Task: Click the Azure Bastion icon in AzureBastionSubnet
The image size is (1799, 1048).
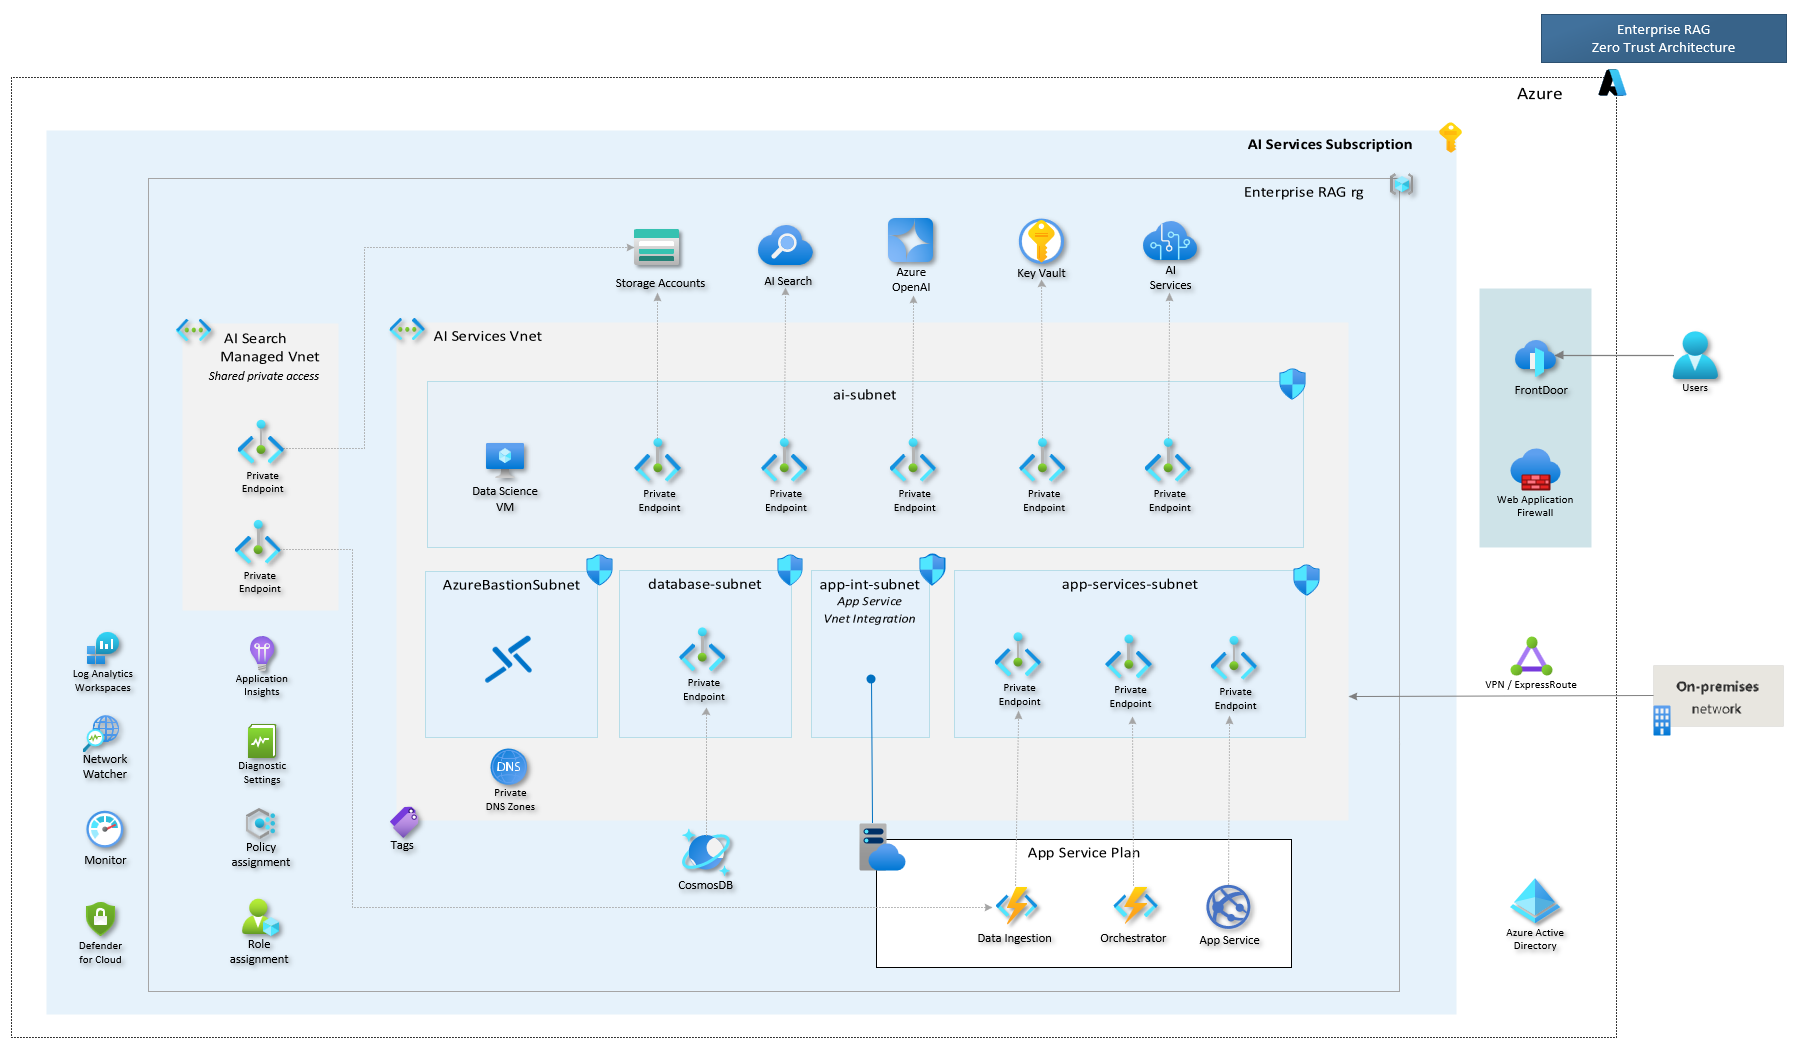Action: pyautogui.click(x=509, y=659)
